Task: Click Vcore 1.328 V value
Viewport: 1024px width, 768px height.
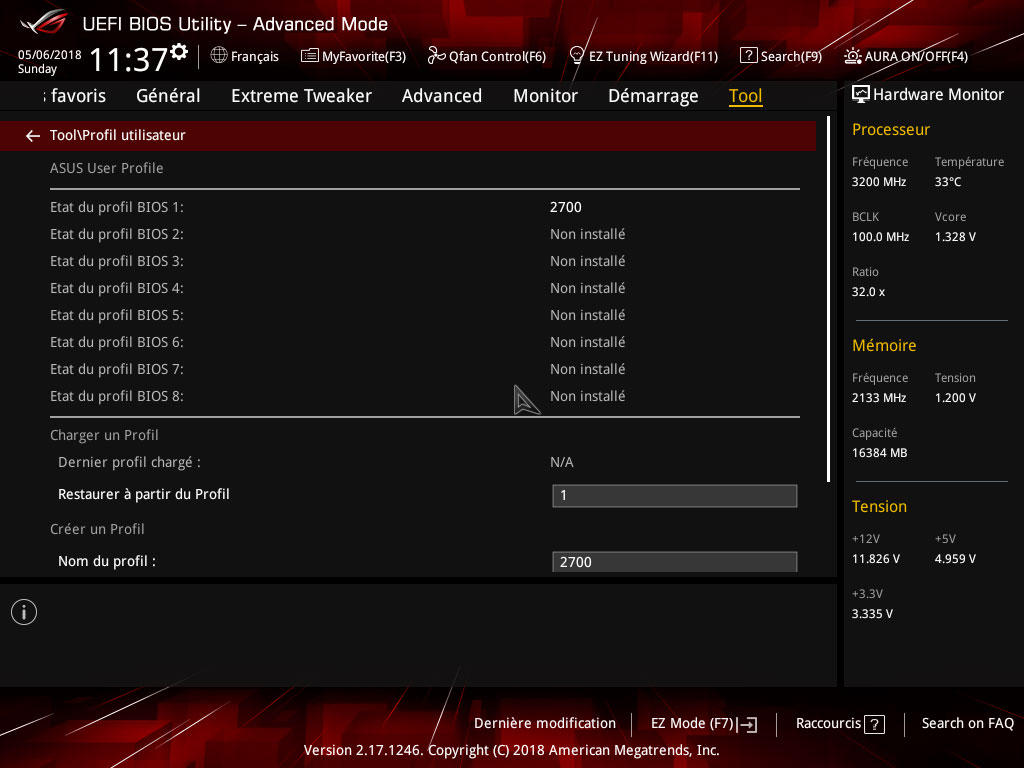Action: (x=955, y=237)
